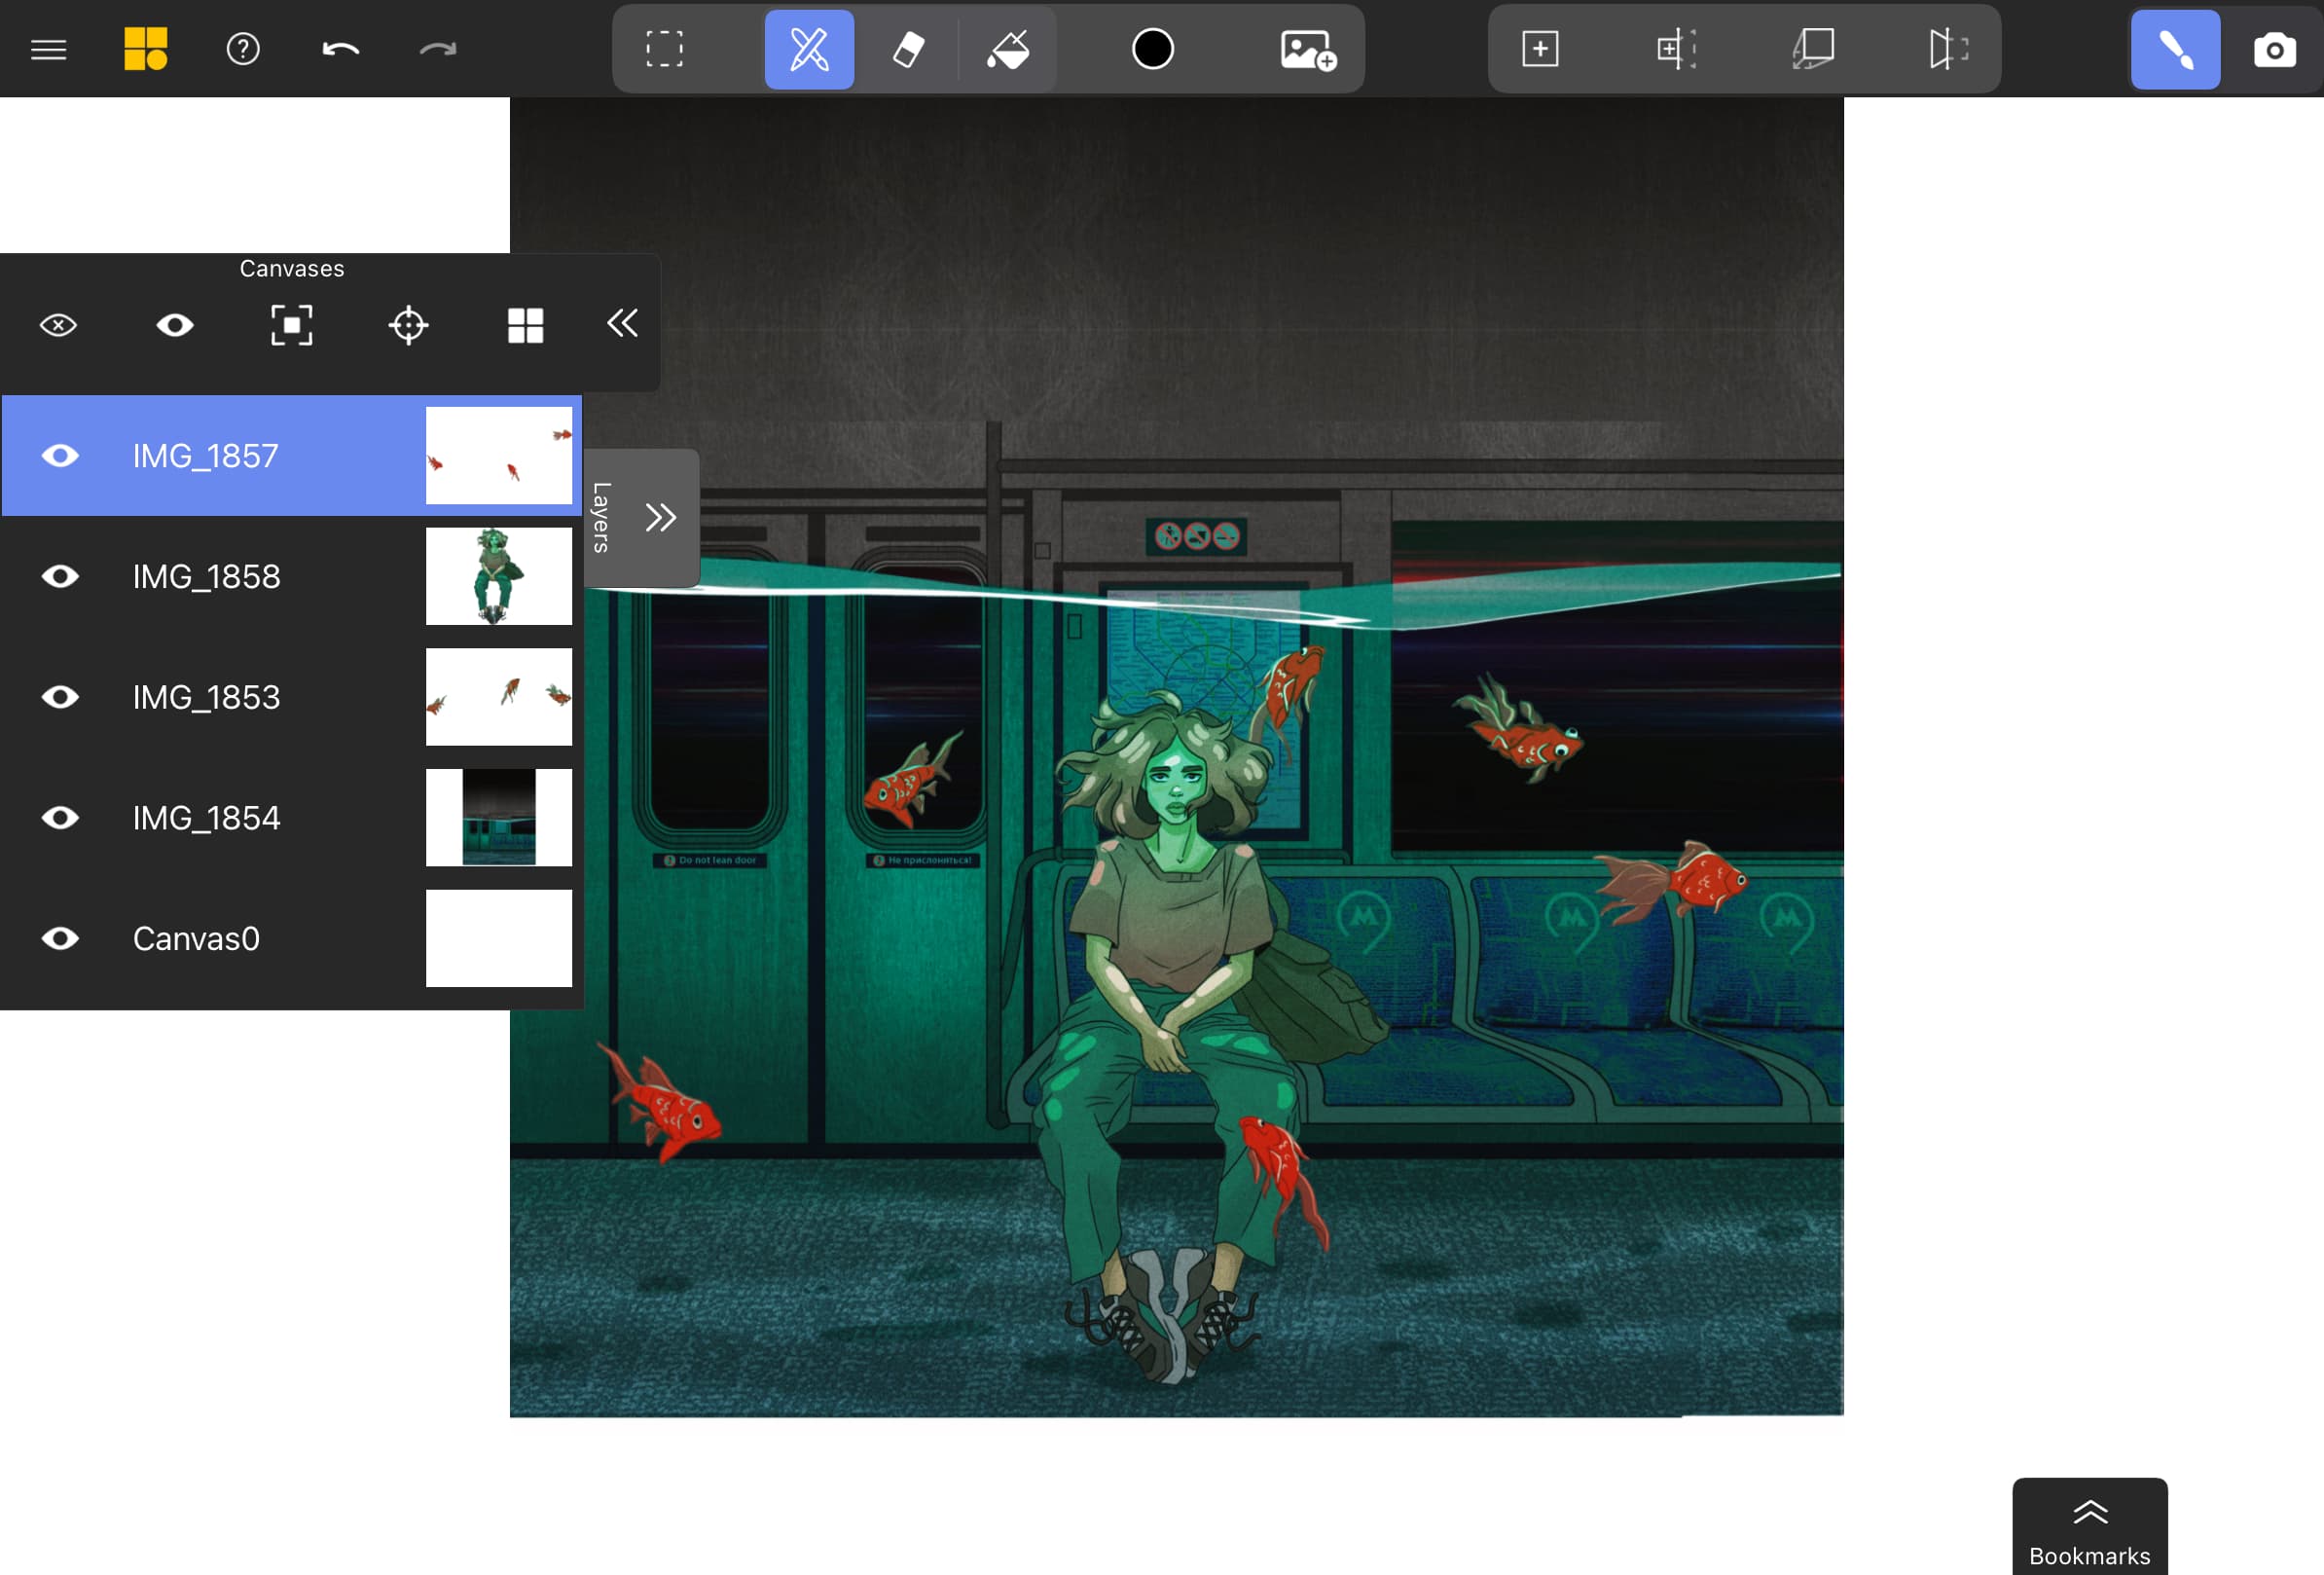Viewport: 2324px width, 1575px height.
Task: Open the hamburger main menu
Action: [48, 49]
